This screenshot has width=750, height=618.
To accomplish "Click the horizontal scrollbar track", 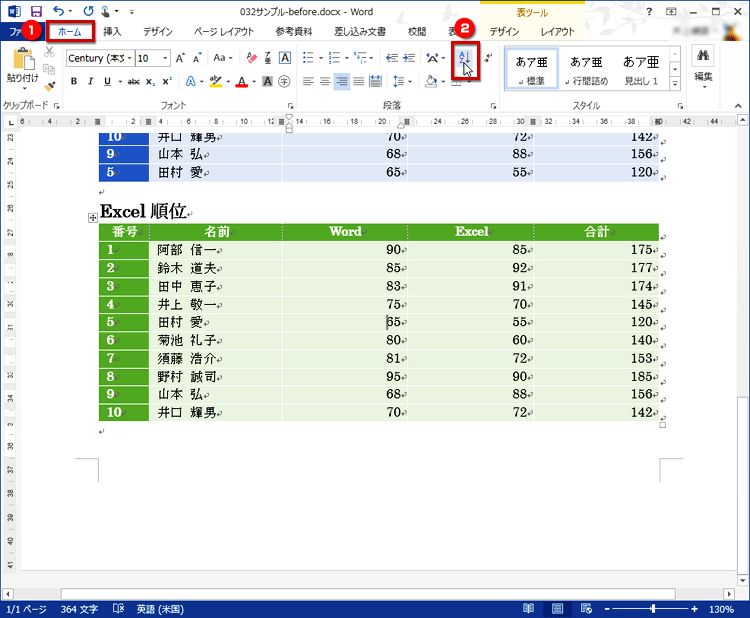I will click(368, 594).
